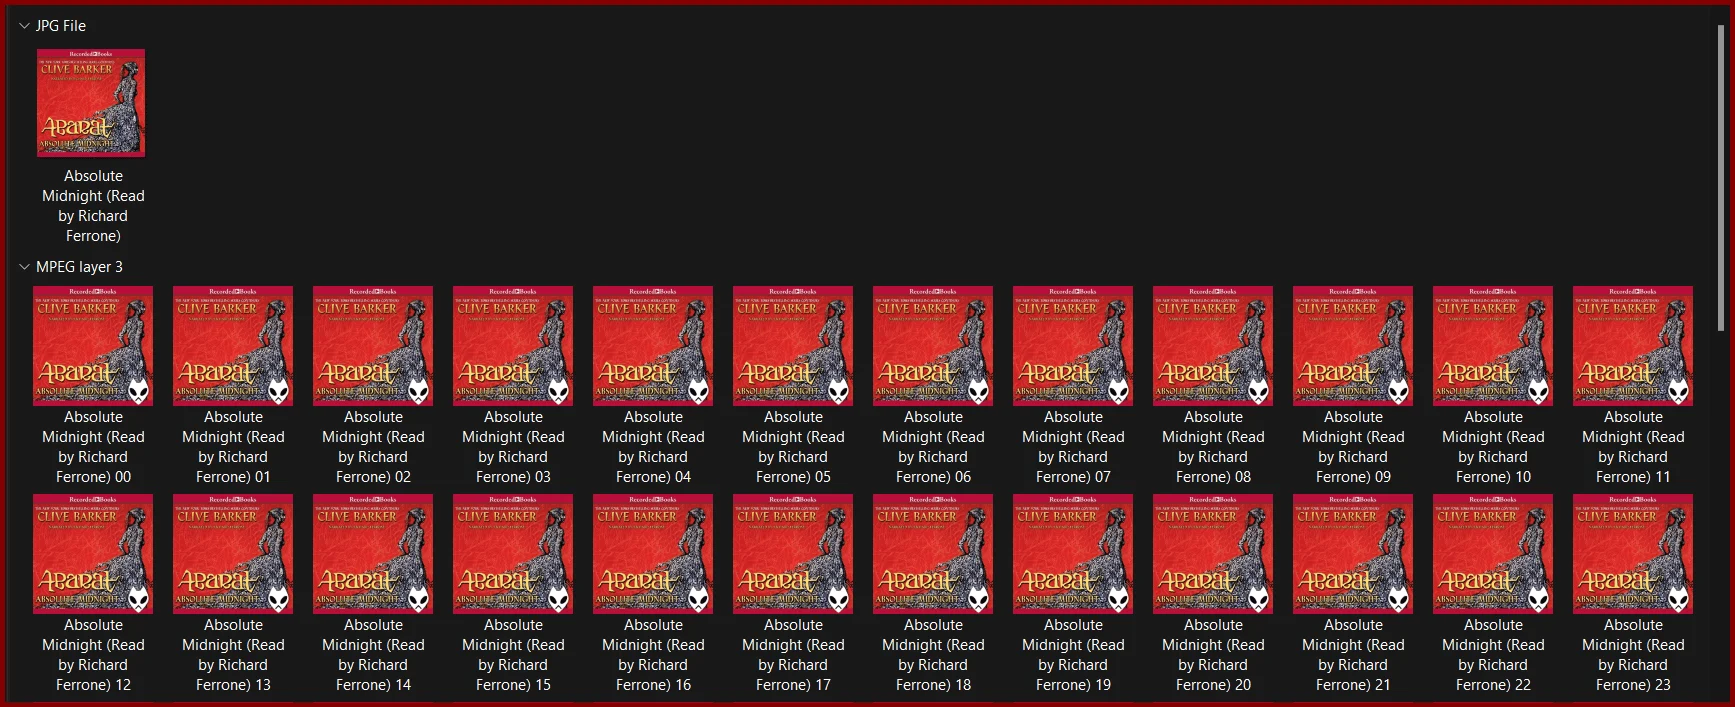The height and width of the screenshot is (707, 1735).
Task: Select the Absolute Midnight 02 MP3 icon
Action: (373, 346)
